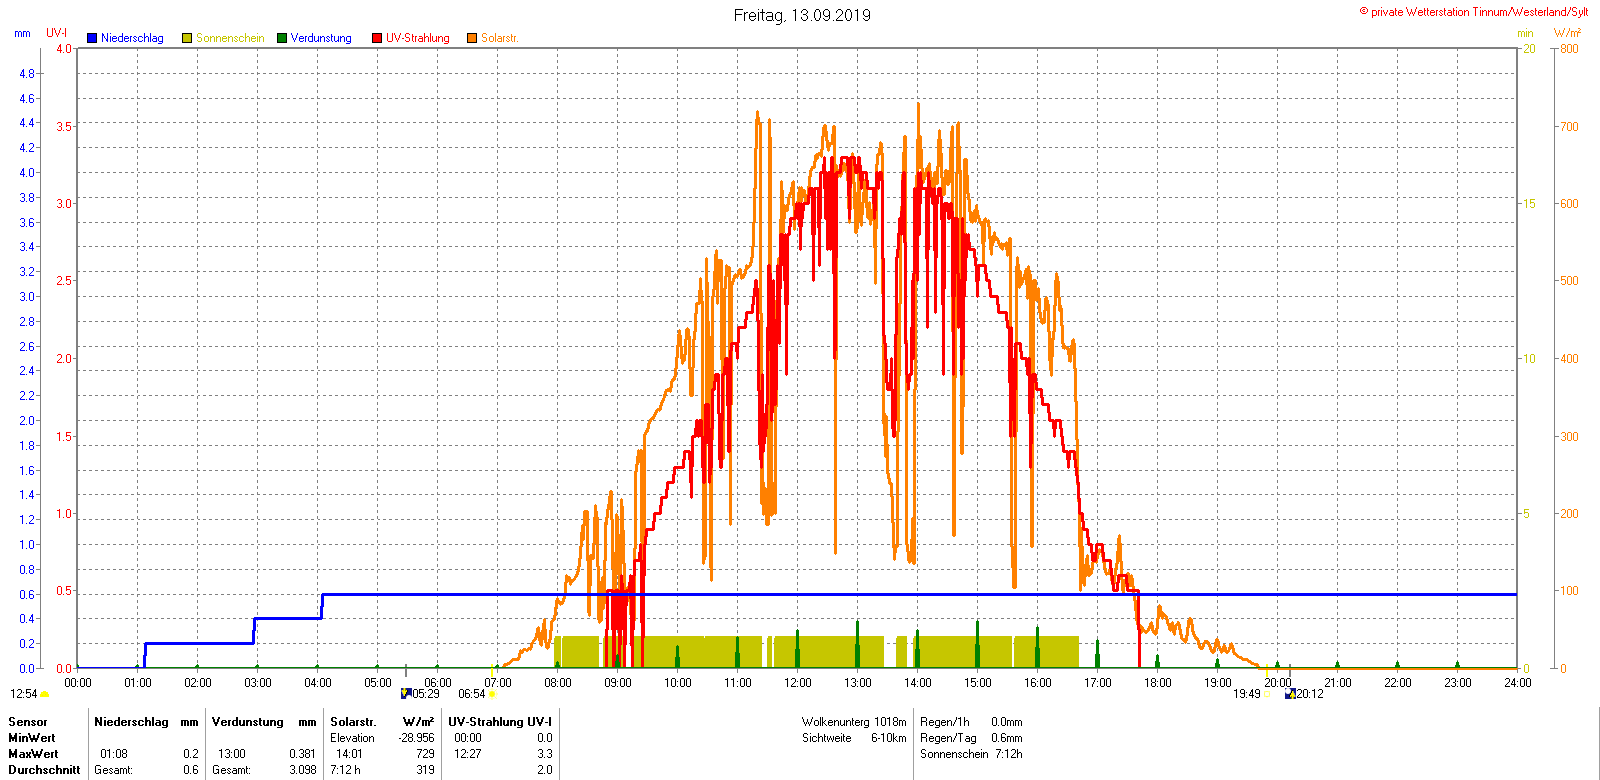The image size is (1600, 780).
Task: Click the UV maximum time 12:27
Action: [x=468, y=754]
